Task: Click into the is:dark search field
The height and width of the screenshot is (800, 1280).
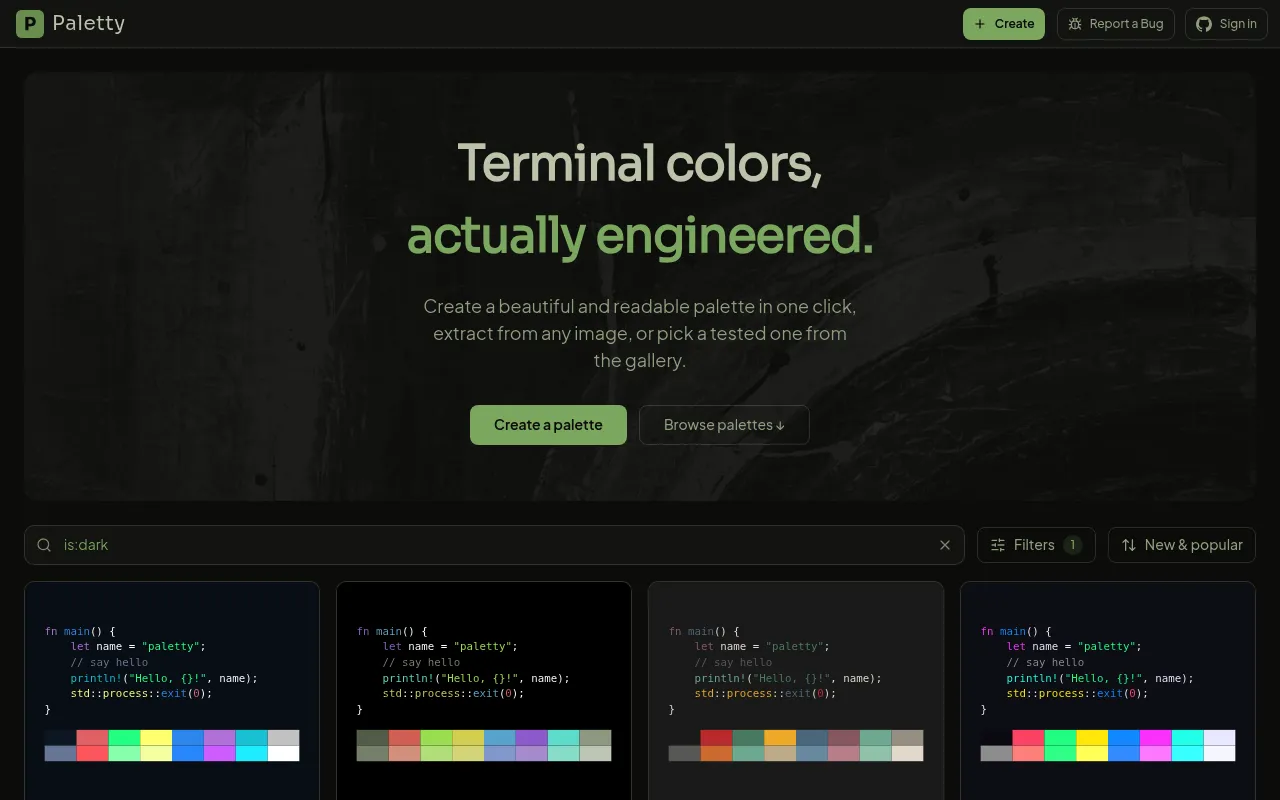Action: coord(494,545)
